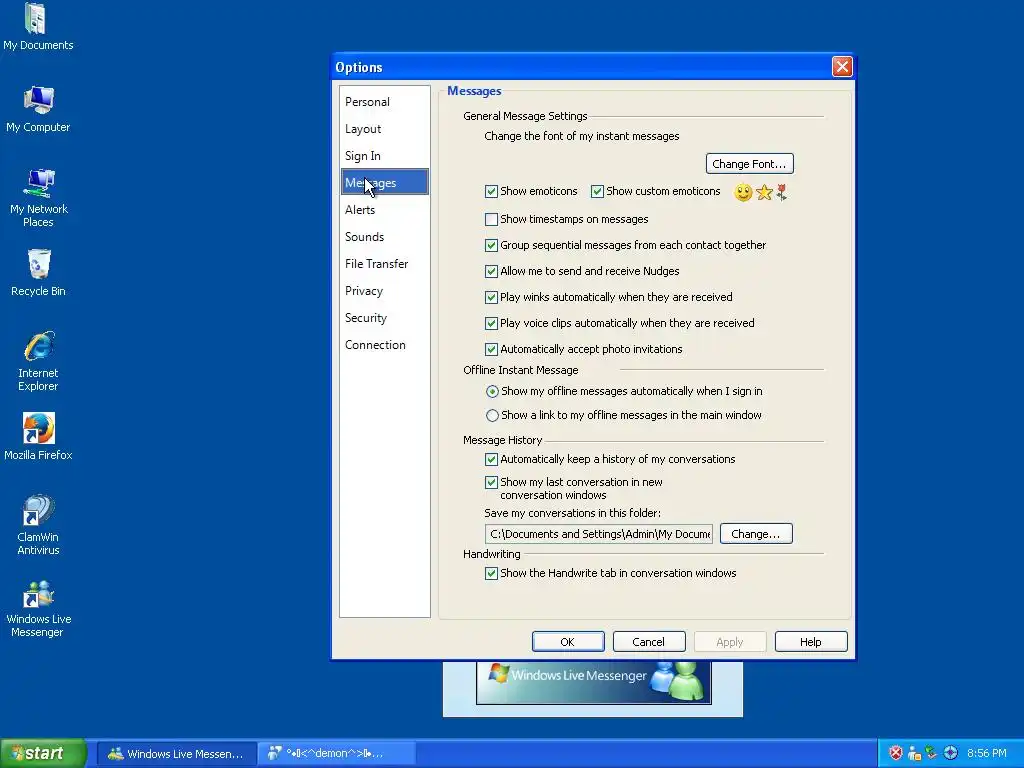The width and height of the screenshot is (1024, 768).
Task: Cancel the Options dialog
Action: tap(648, 642)
